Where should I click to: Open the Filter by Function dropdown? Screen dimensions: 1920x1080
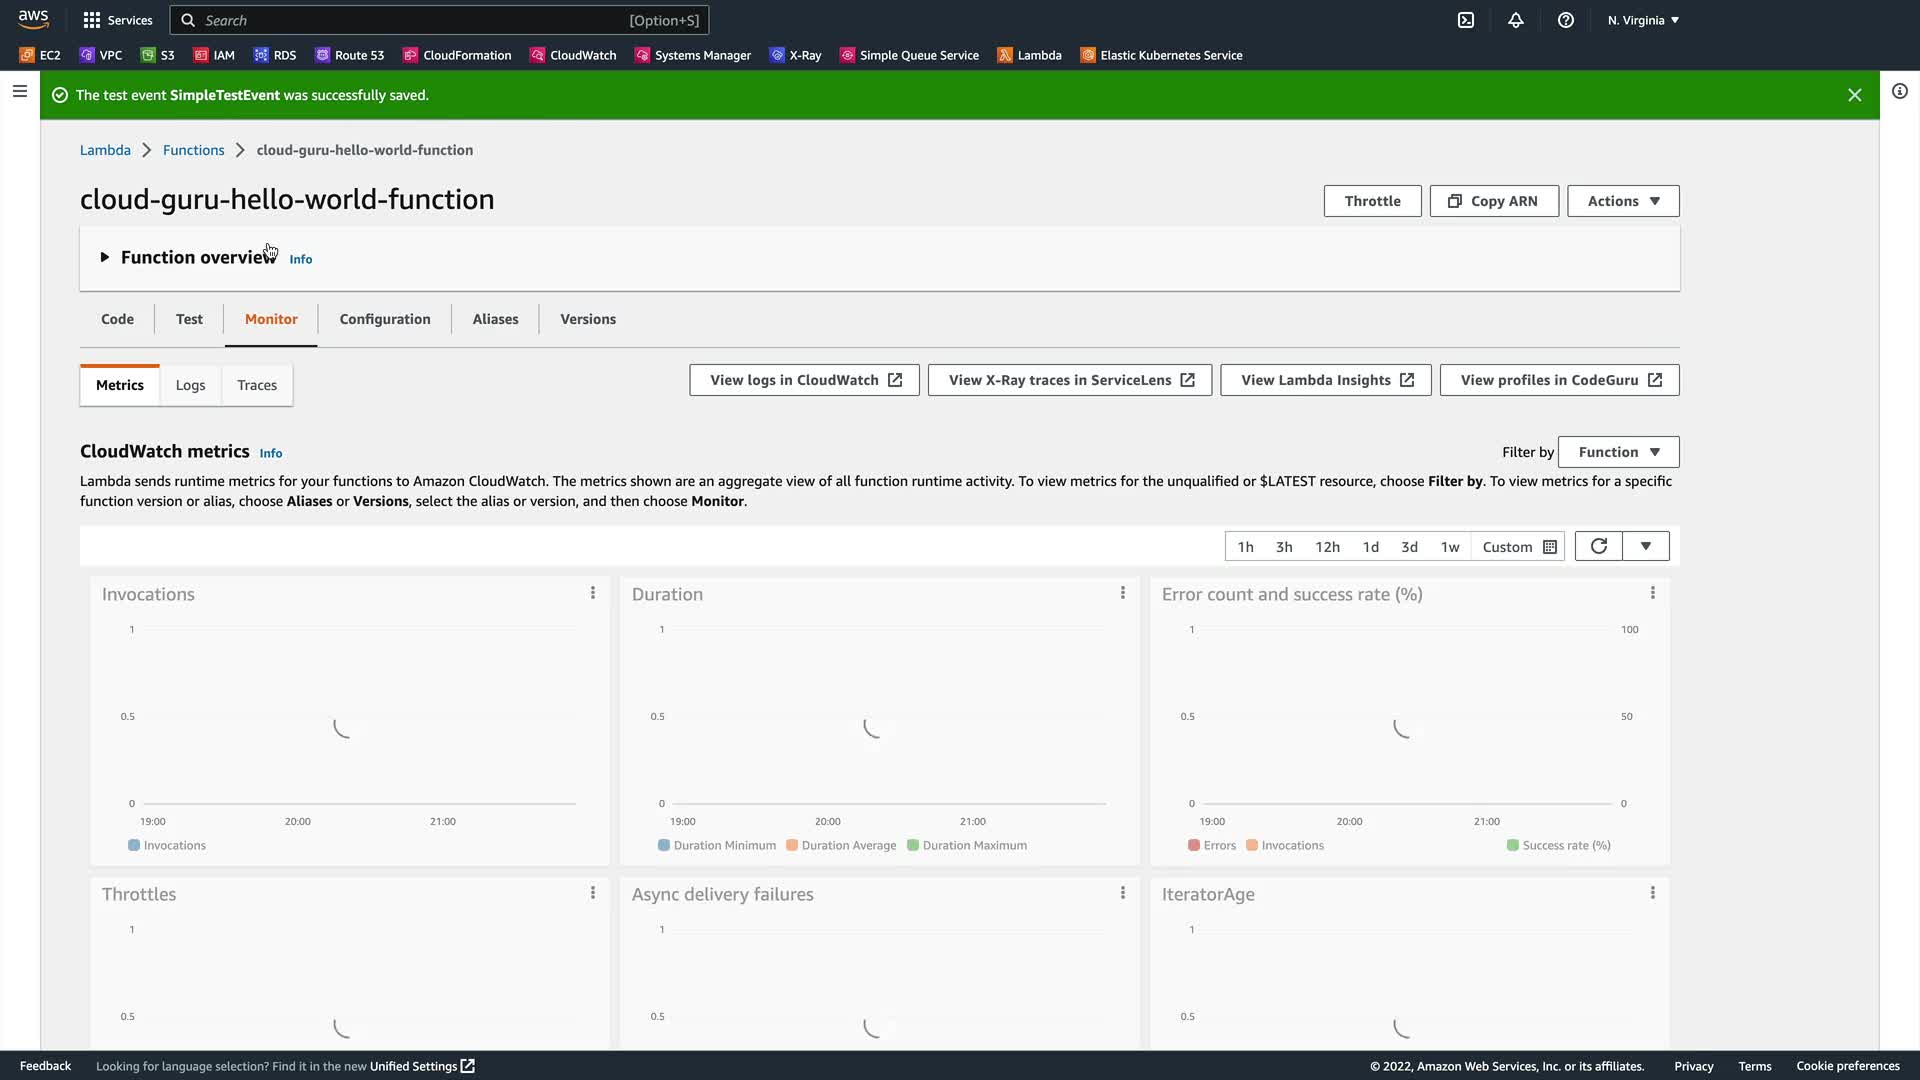point(1618,452)
